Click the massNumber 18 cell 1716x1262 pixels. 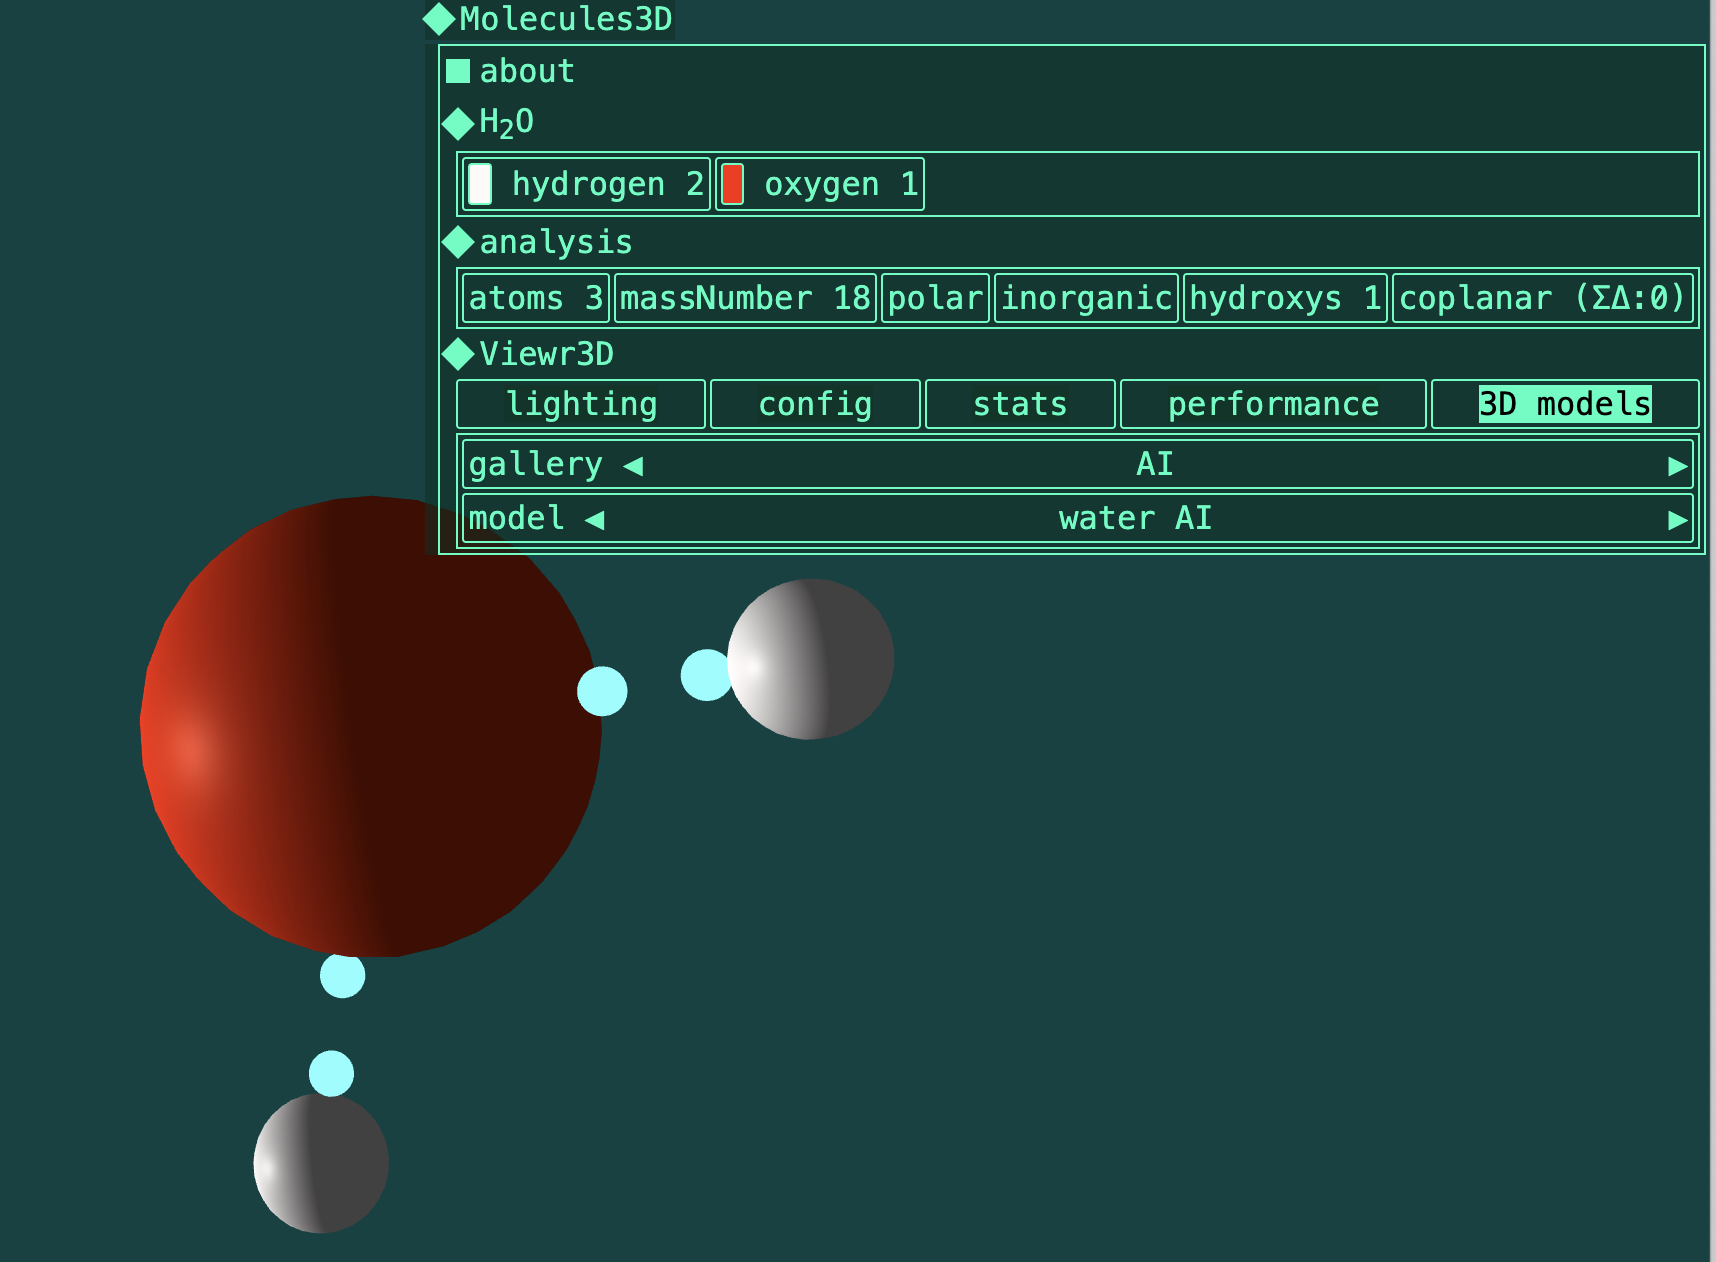click(x=745, y=298)
